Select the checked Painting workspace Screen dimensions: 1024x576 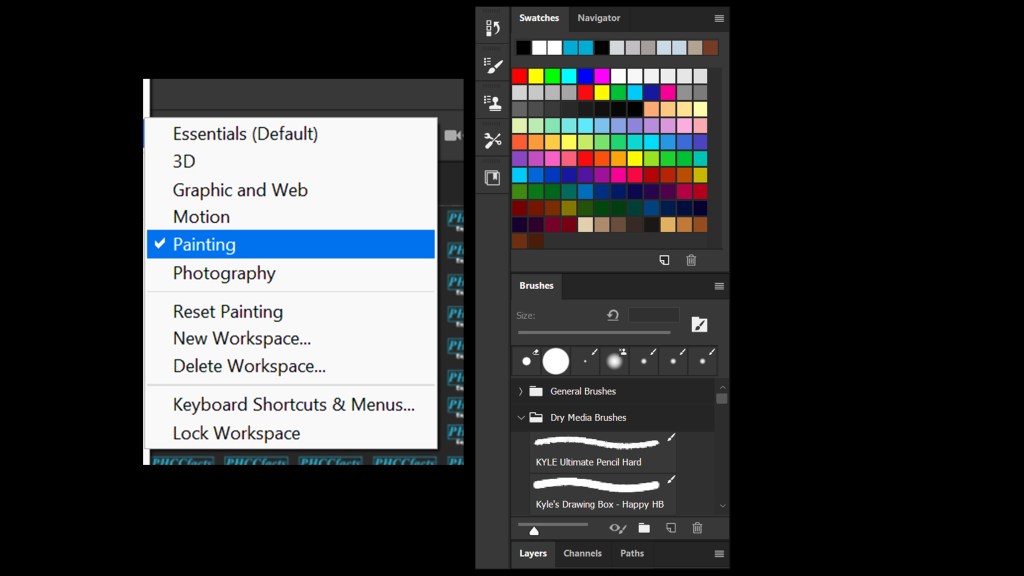click(291, 244)
